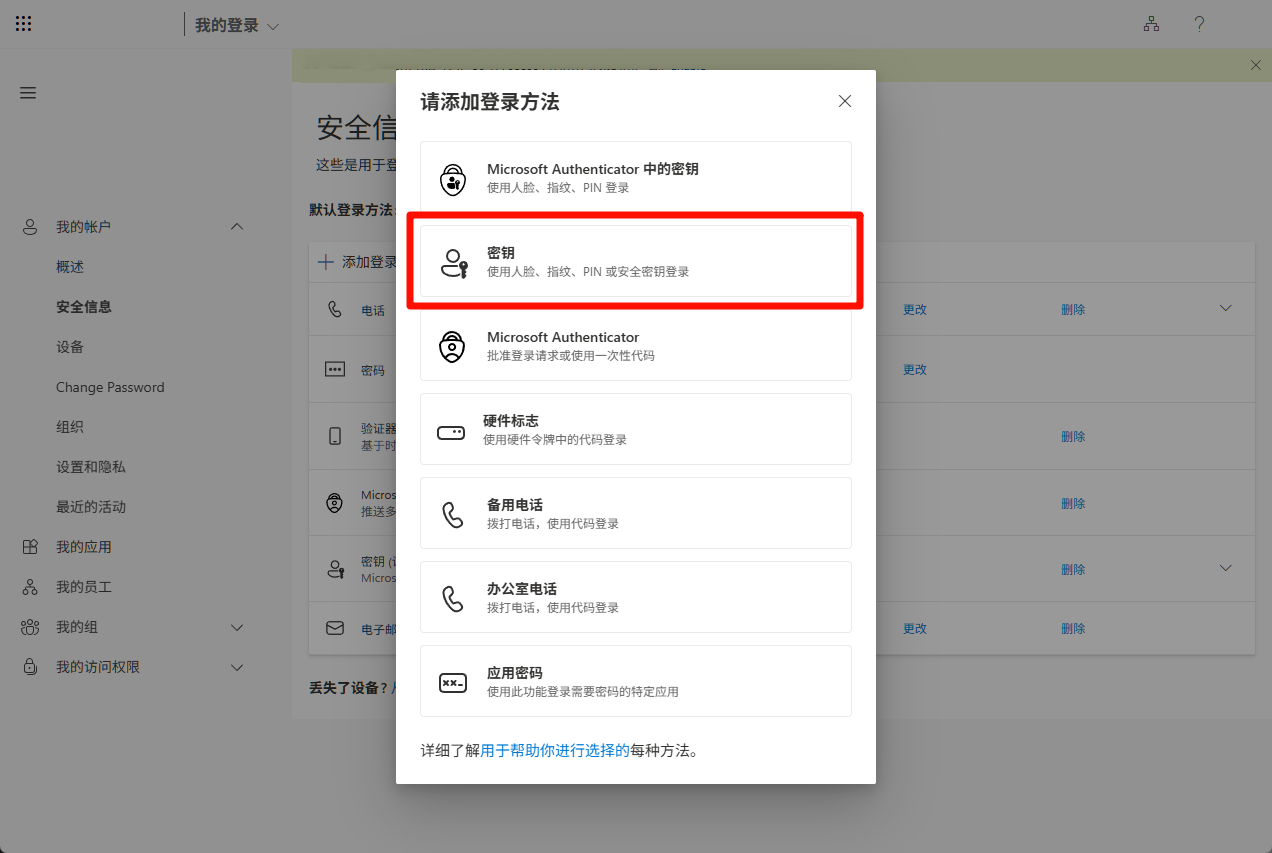Screen dimensions: 1272x853
Task: Click the 我的组 people icon
Action: [x=30, y=627]
